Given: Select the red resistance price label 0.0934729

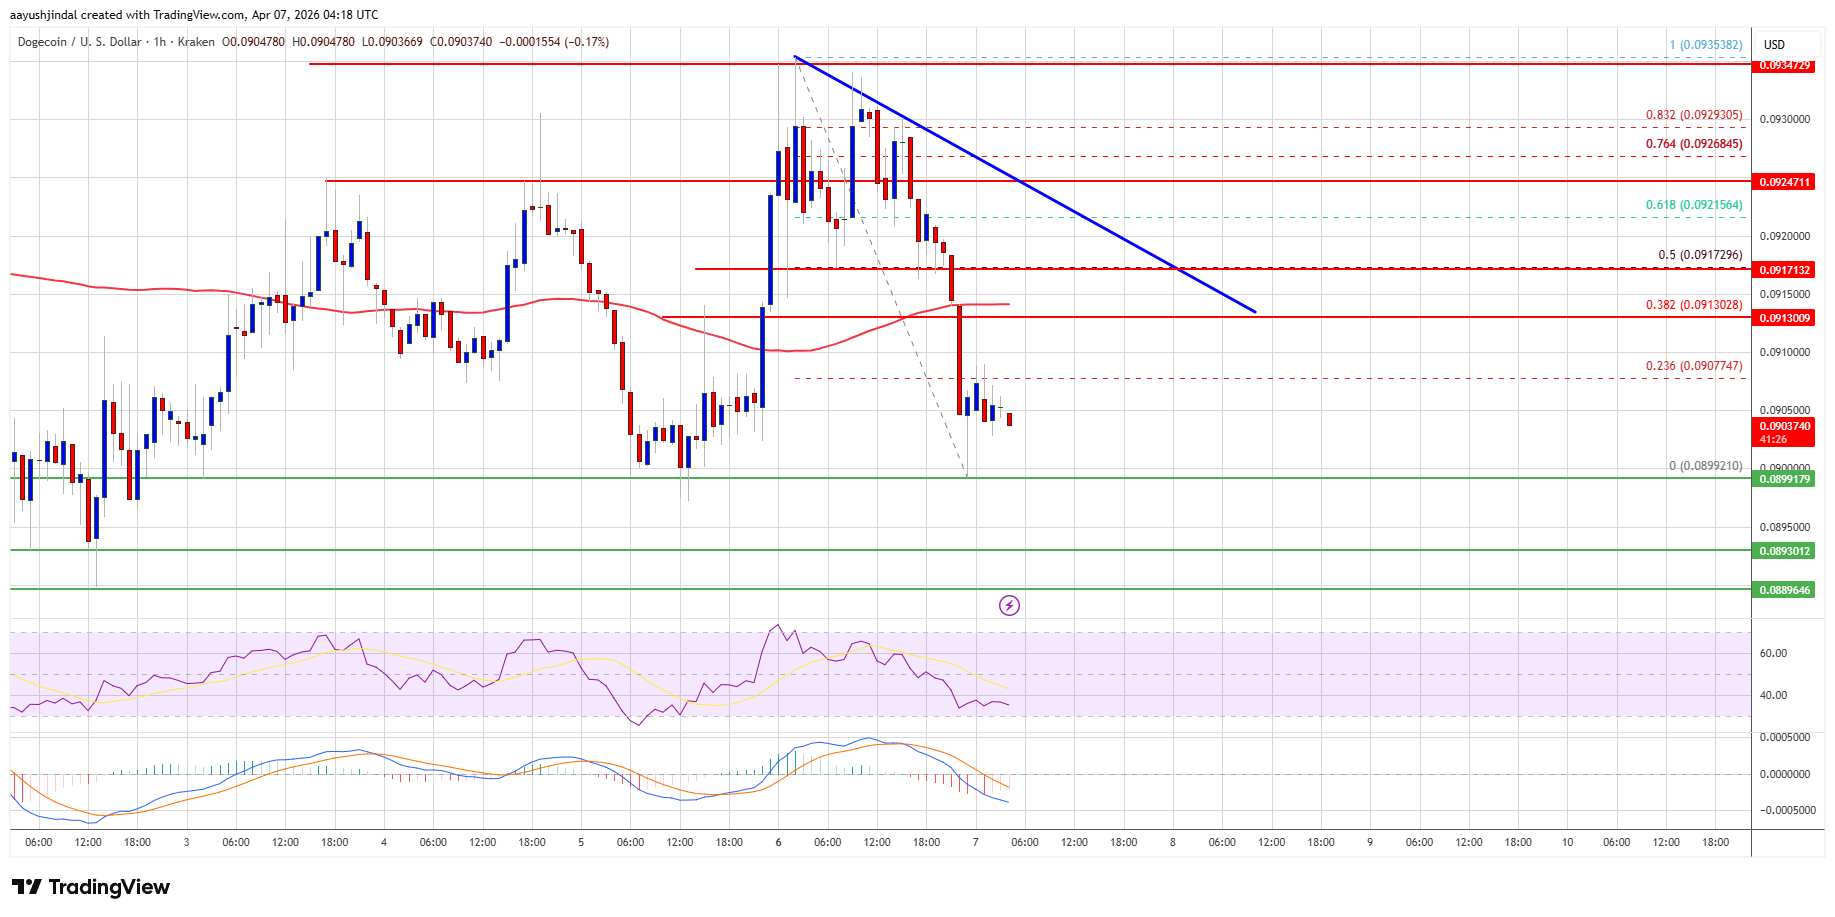Looking at the screenshot, I should pos(1785,66).
